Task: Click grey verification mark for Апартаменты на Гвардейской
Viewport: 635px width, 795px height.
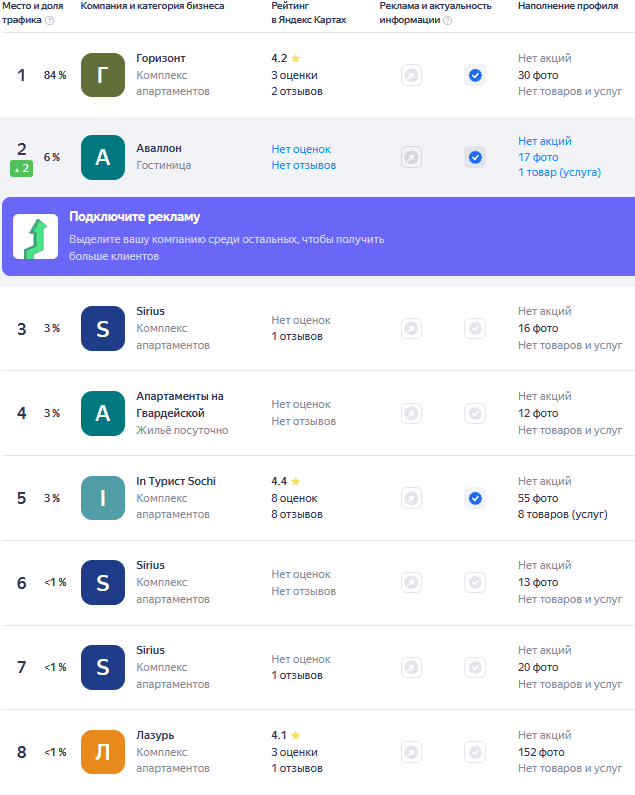Action: 475,414
